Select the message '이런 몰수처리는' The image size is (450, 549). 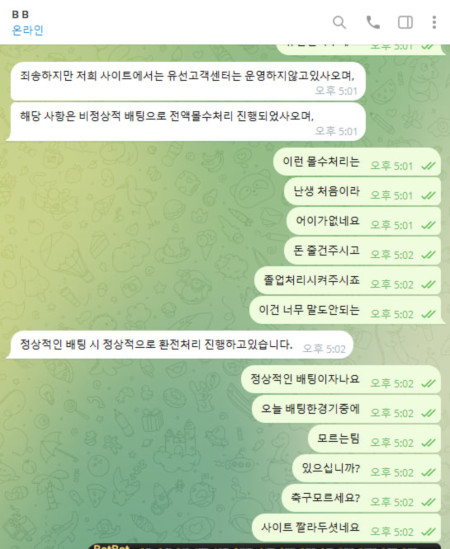(356, 162)
